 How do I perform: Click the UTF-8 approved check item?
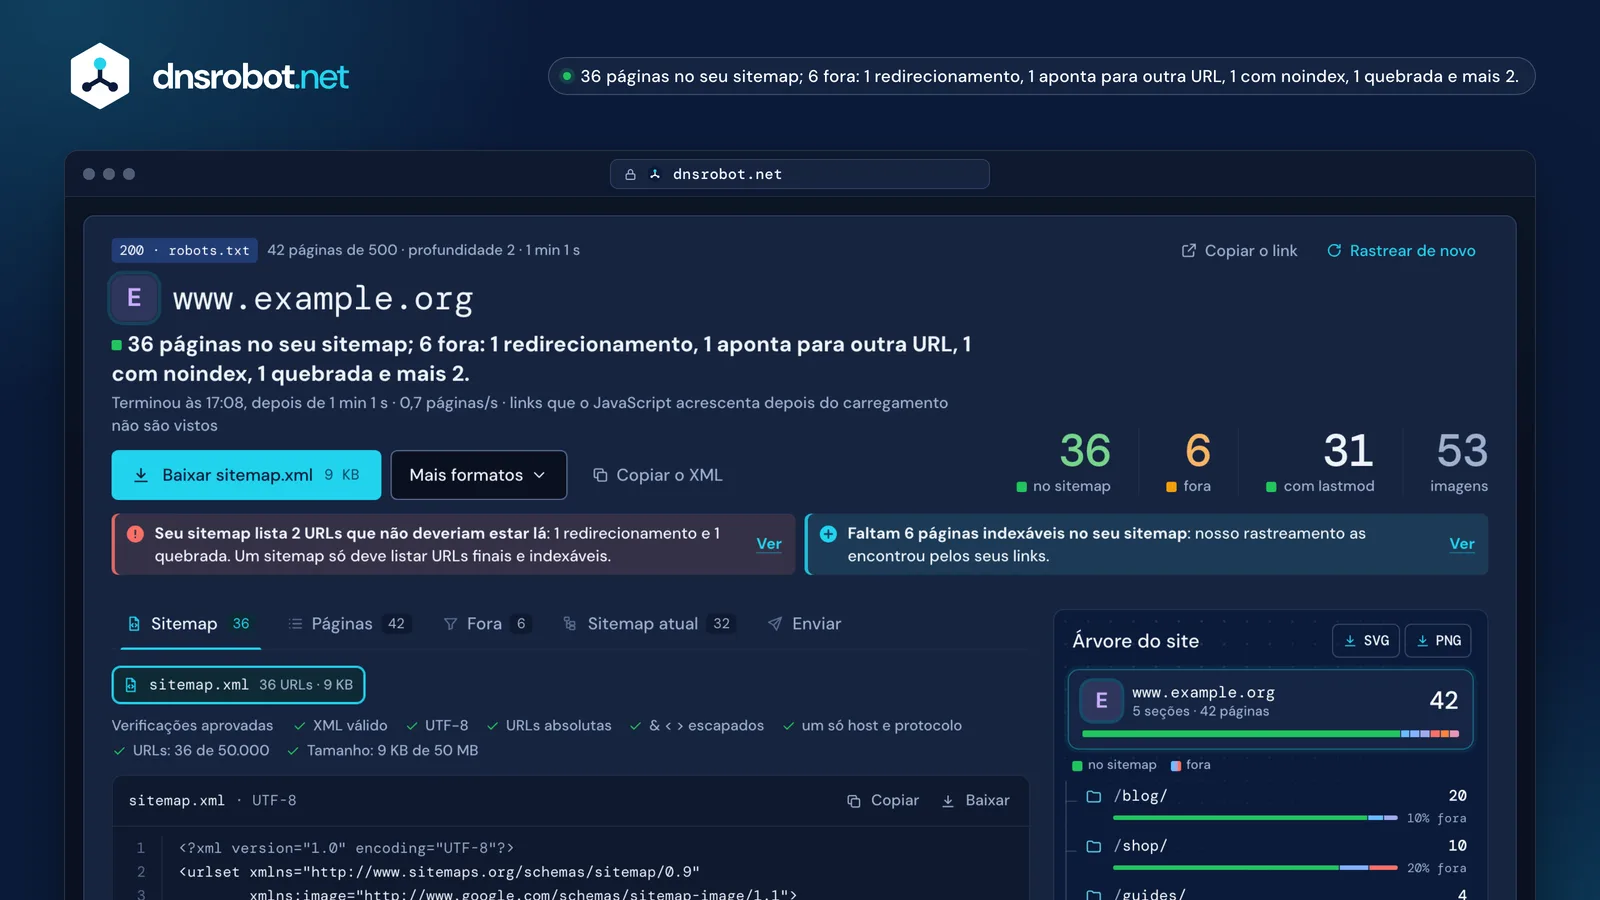point(437,726)
